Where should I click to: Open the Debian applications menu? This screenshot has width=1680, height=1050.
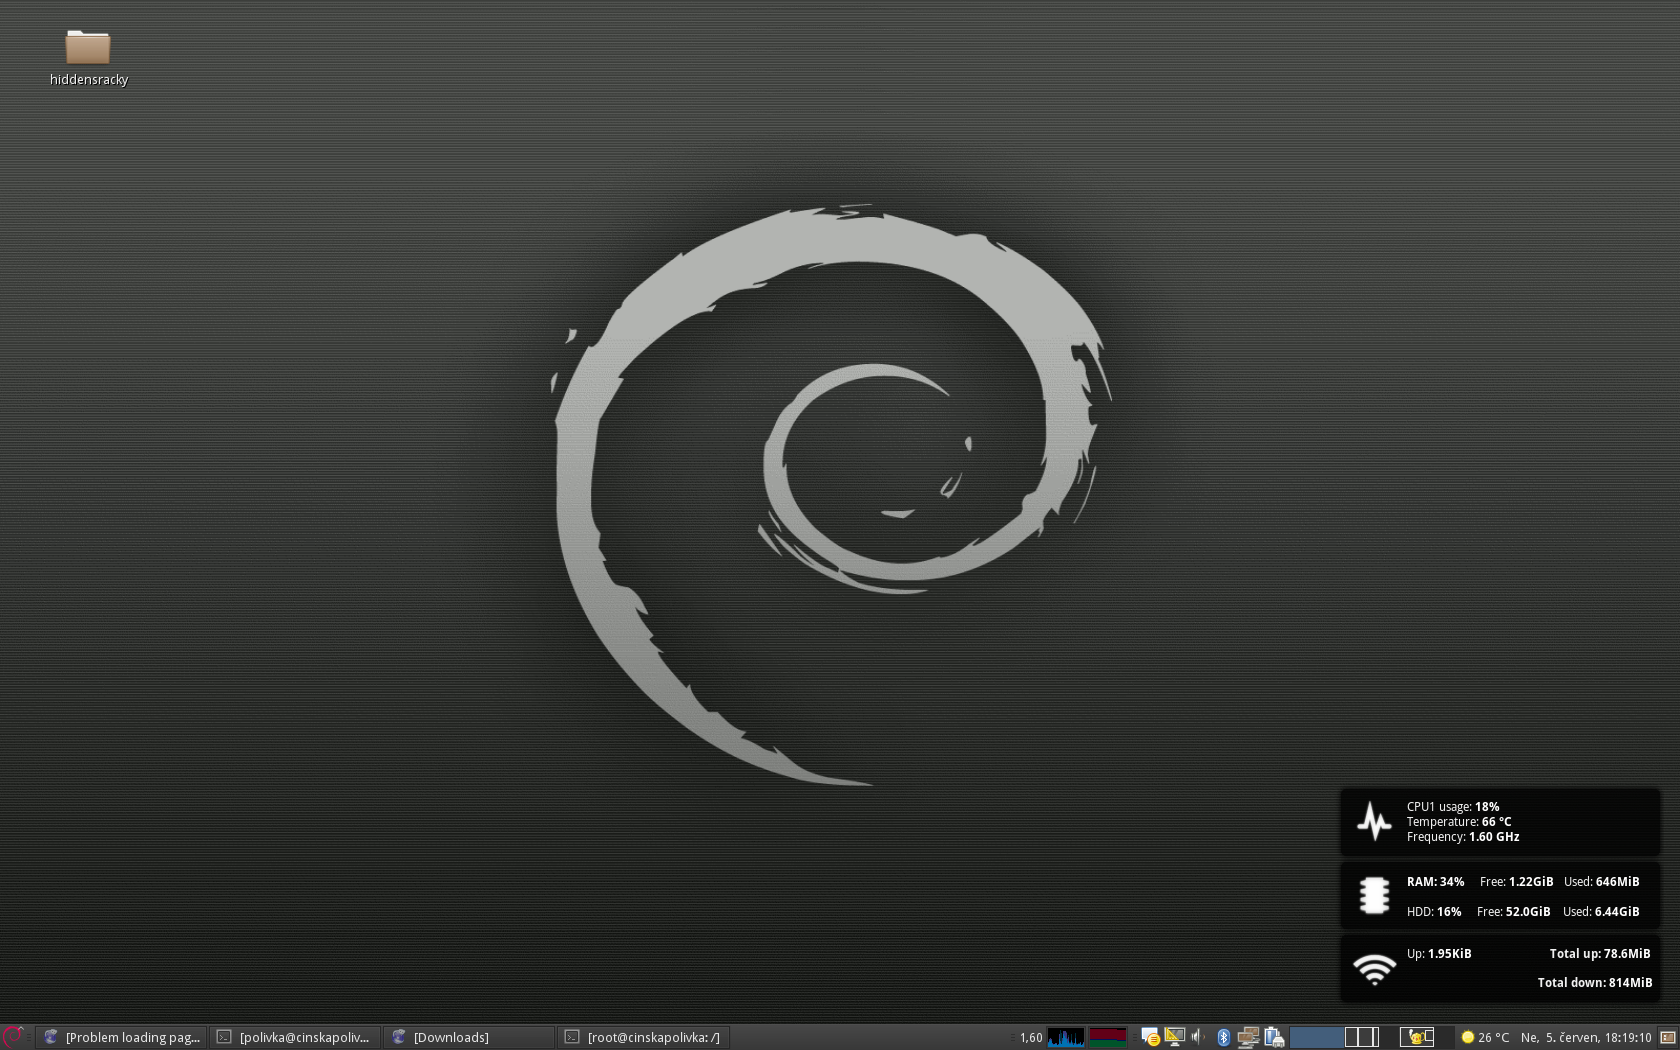click(x=12, y=1037)
